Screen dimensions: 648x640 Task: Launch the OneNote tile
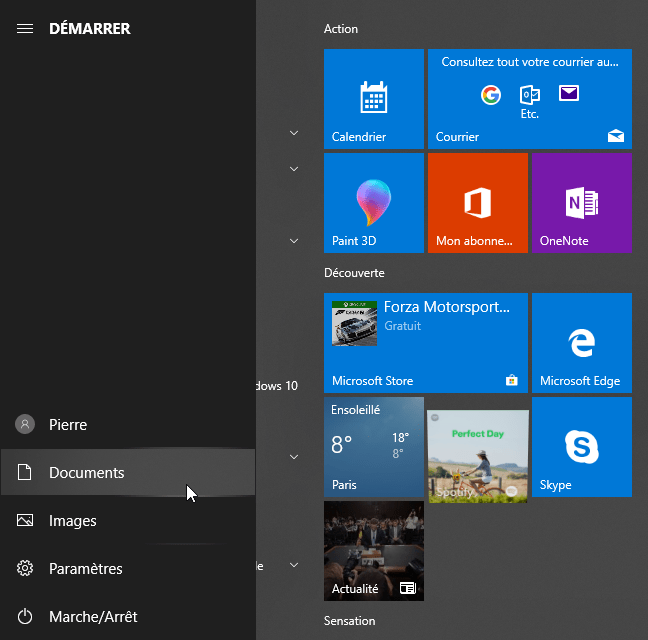point(582,203)
